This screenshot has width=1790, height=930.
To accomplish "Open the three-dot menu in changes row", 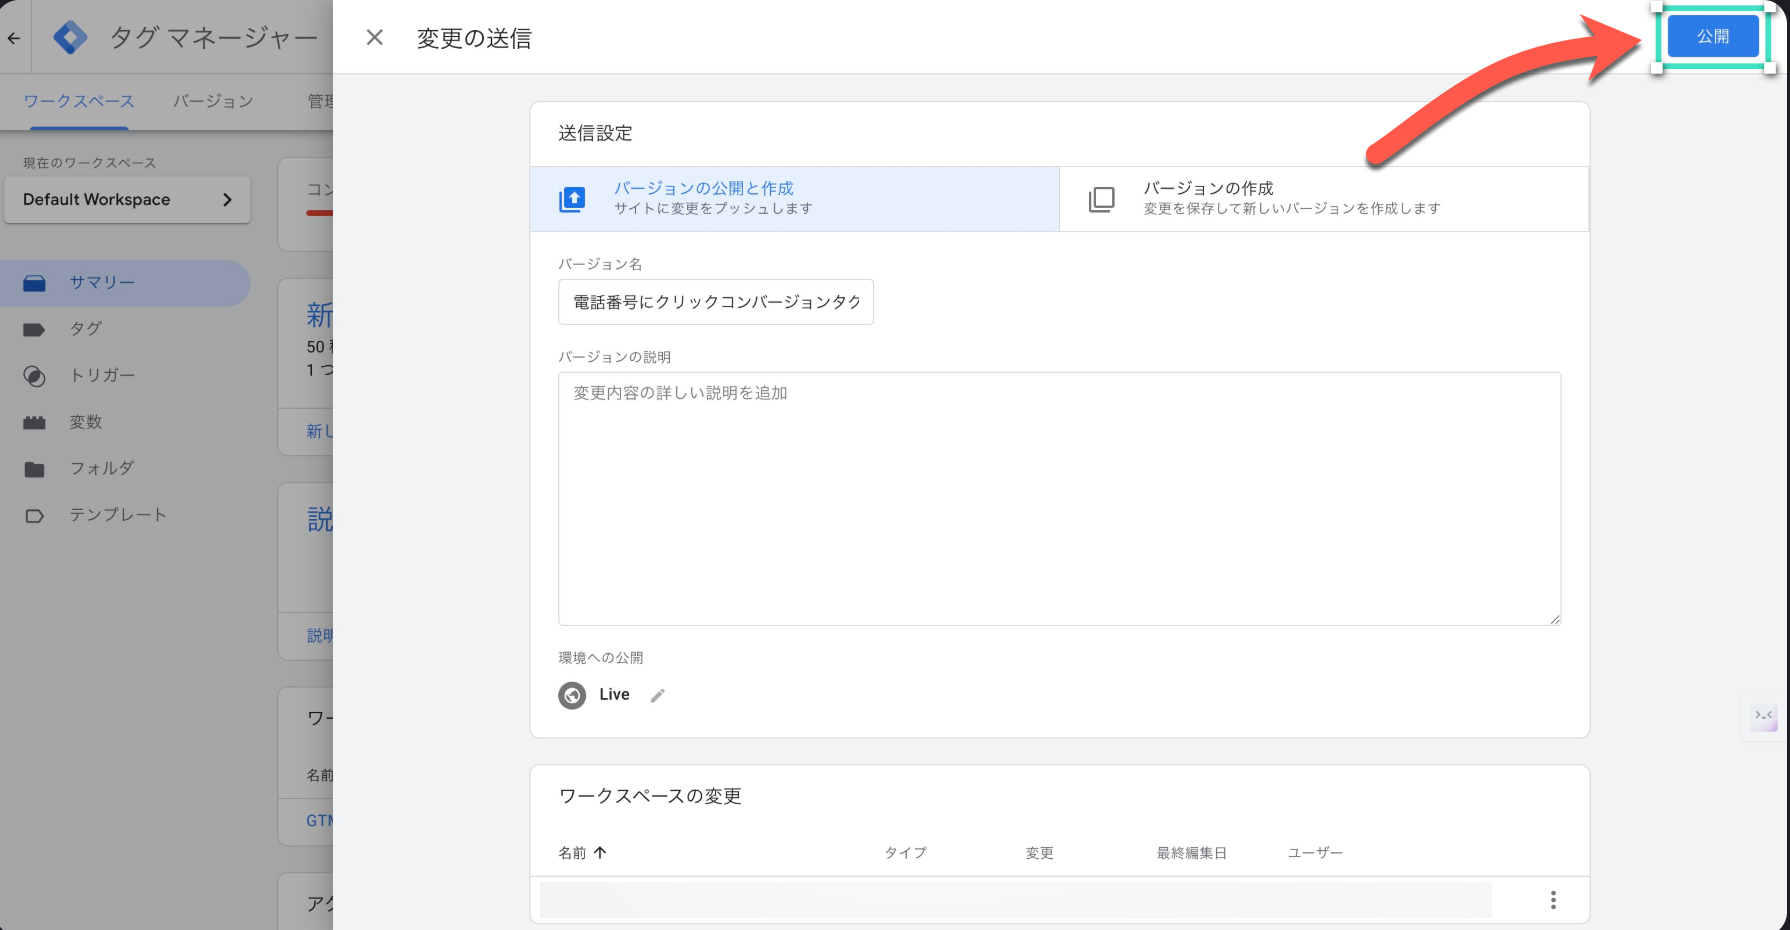I will (x=1552, y=900).
